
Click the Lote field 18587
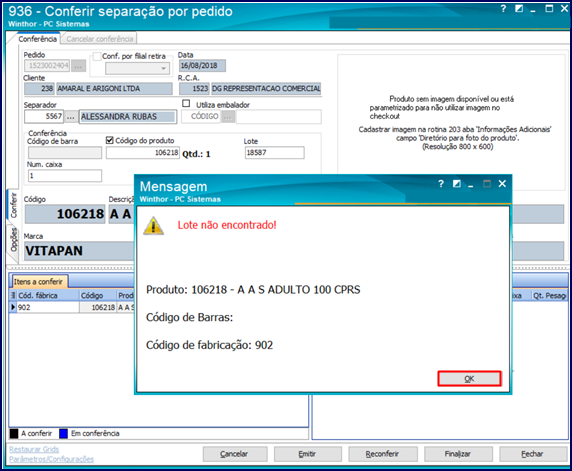tap(275, 153)
